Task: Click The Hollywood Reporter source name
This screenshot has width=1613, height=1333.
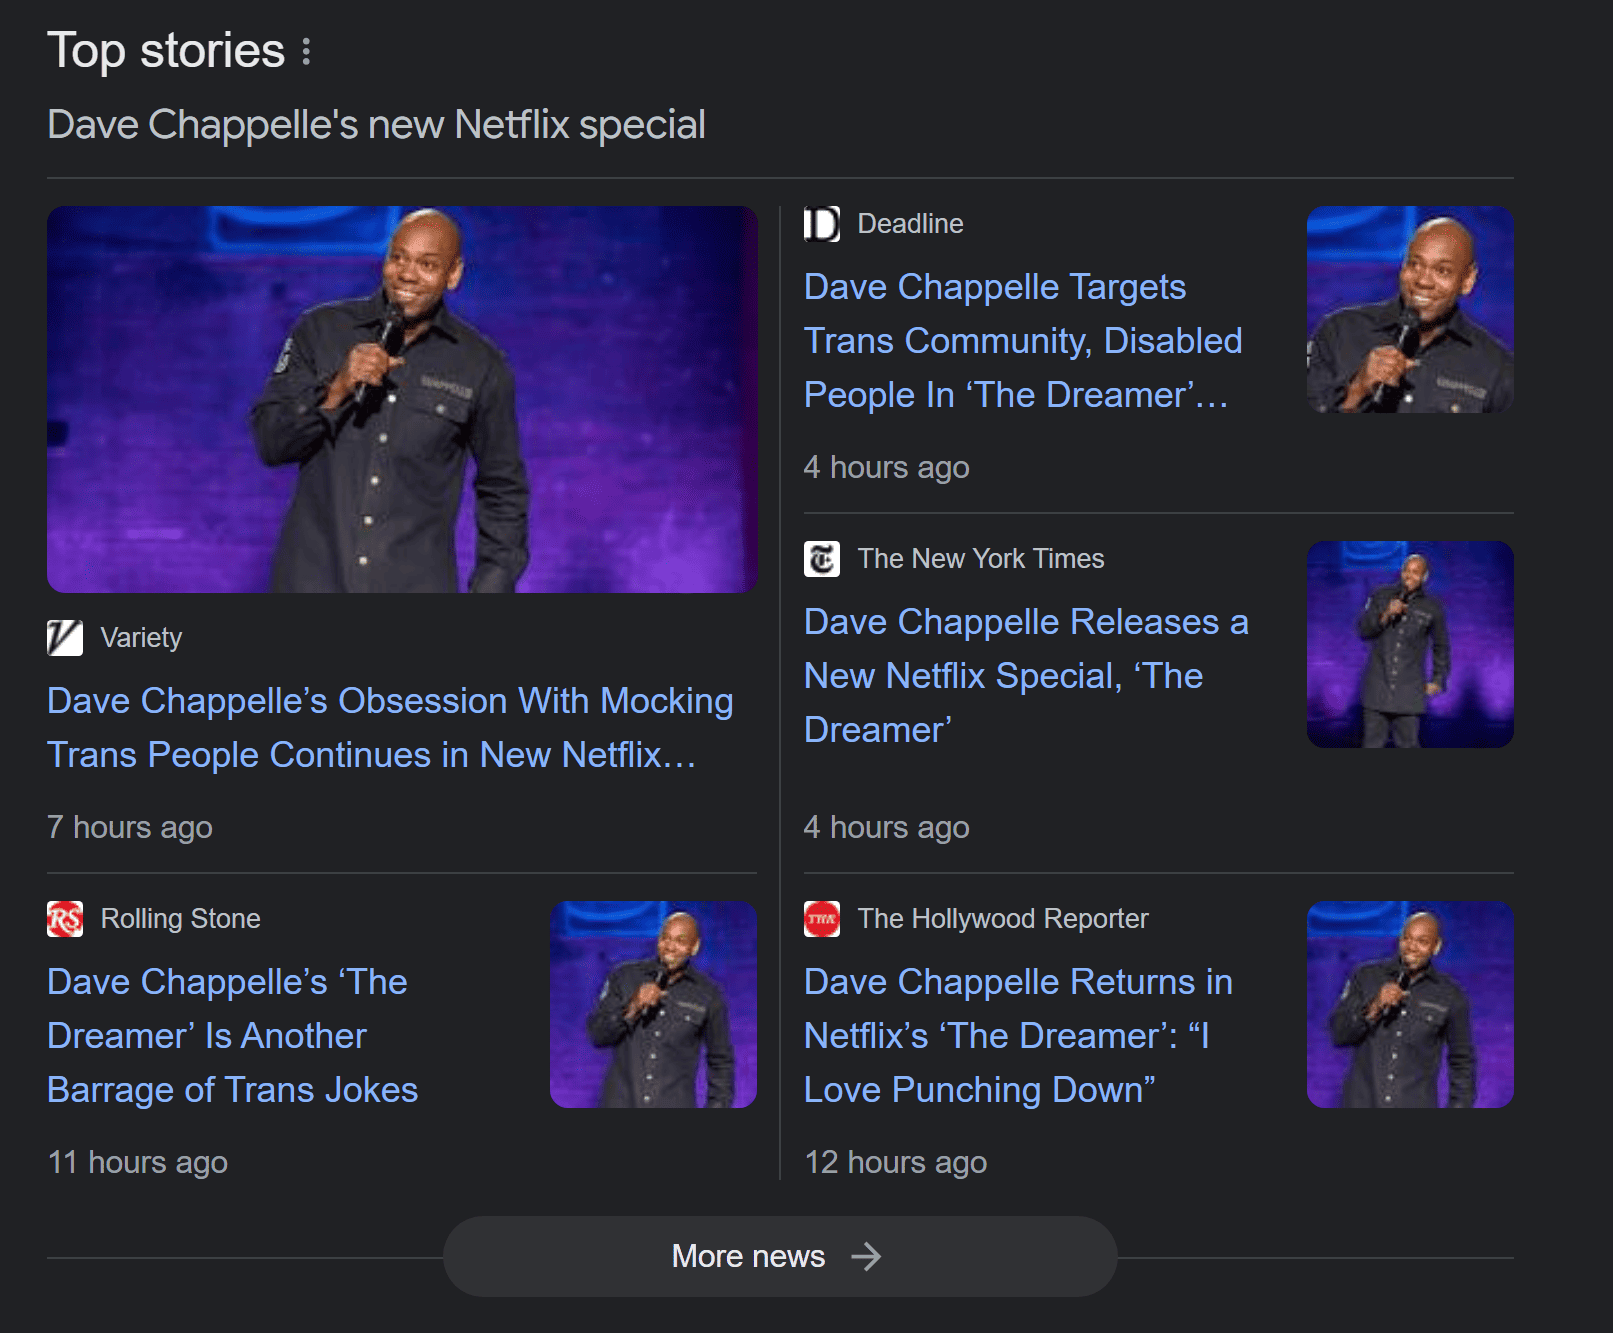Action: click(1003, 919)
